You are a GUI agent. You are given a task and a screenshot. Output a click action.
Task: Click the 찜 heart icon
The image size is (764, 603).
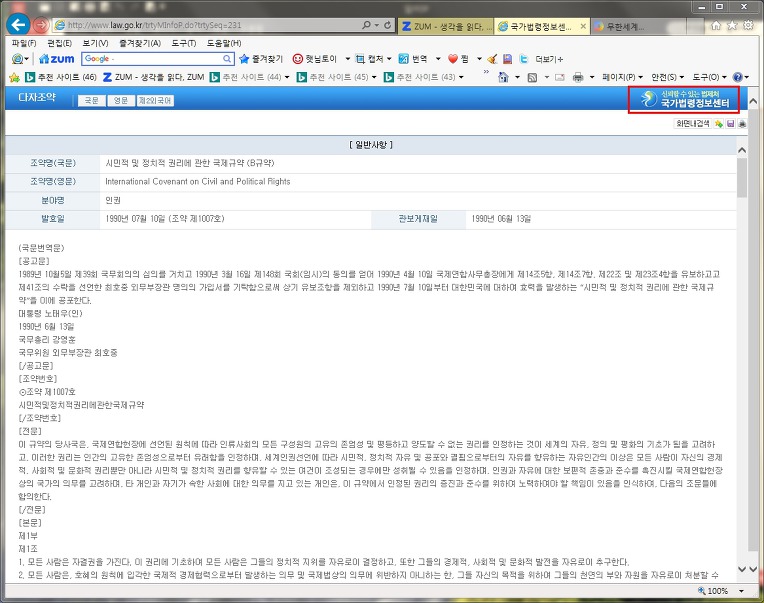point(453,59)
